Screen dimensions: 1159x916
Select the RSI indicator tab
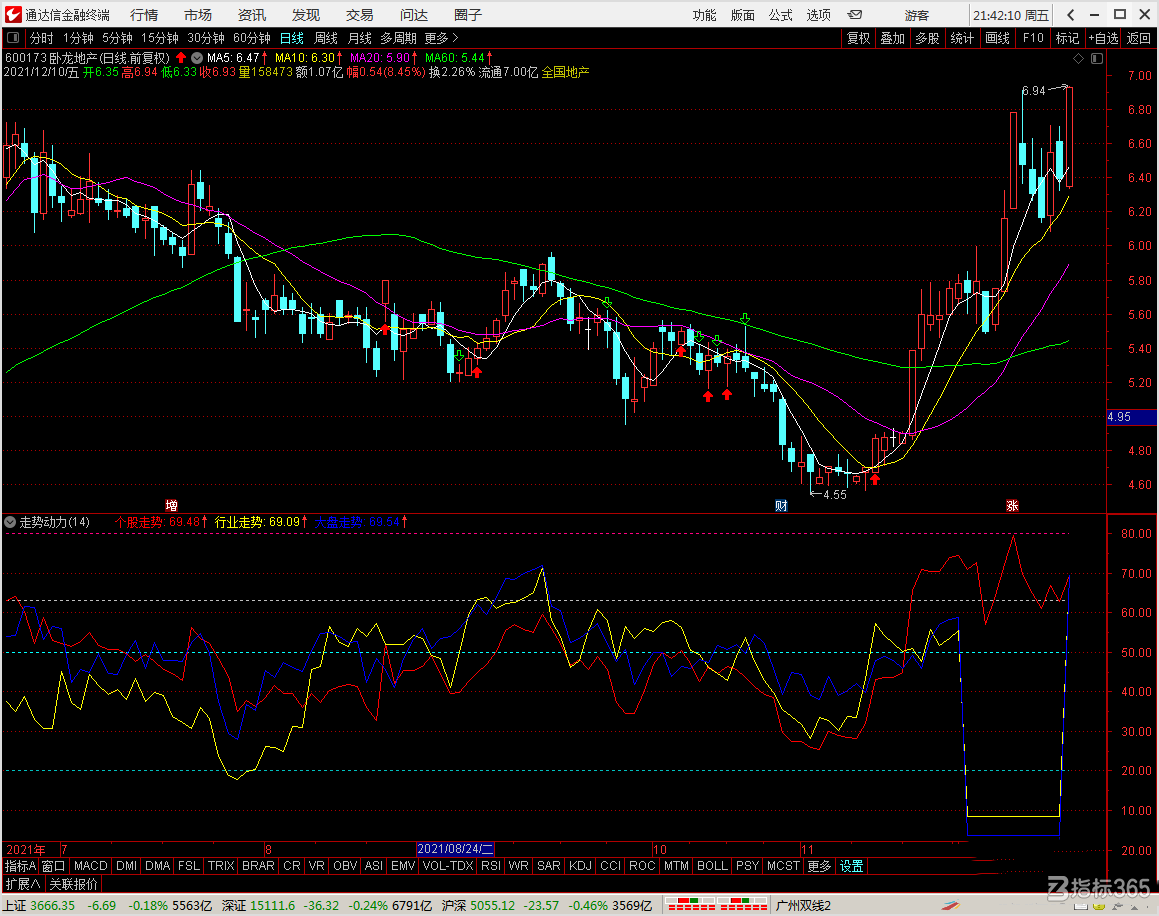click(x=491, y=866)
